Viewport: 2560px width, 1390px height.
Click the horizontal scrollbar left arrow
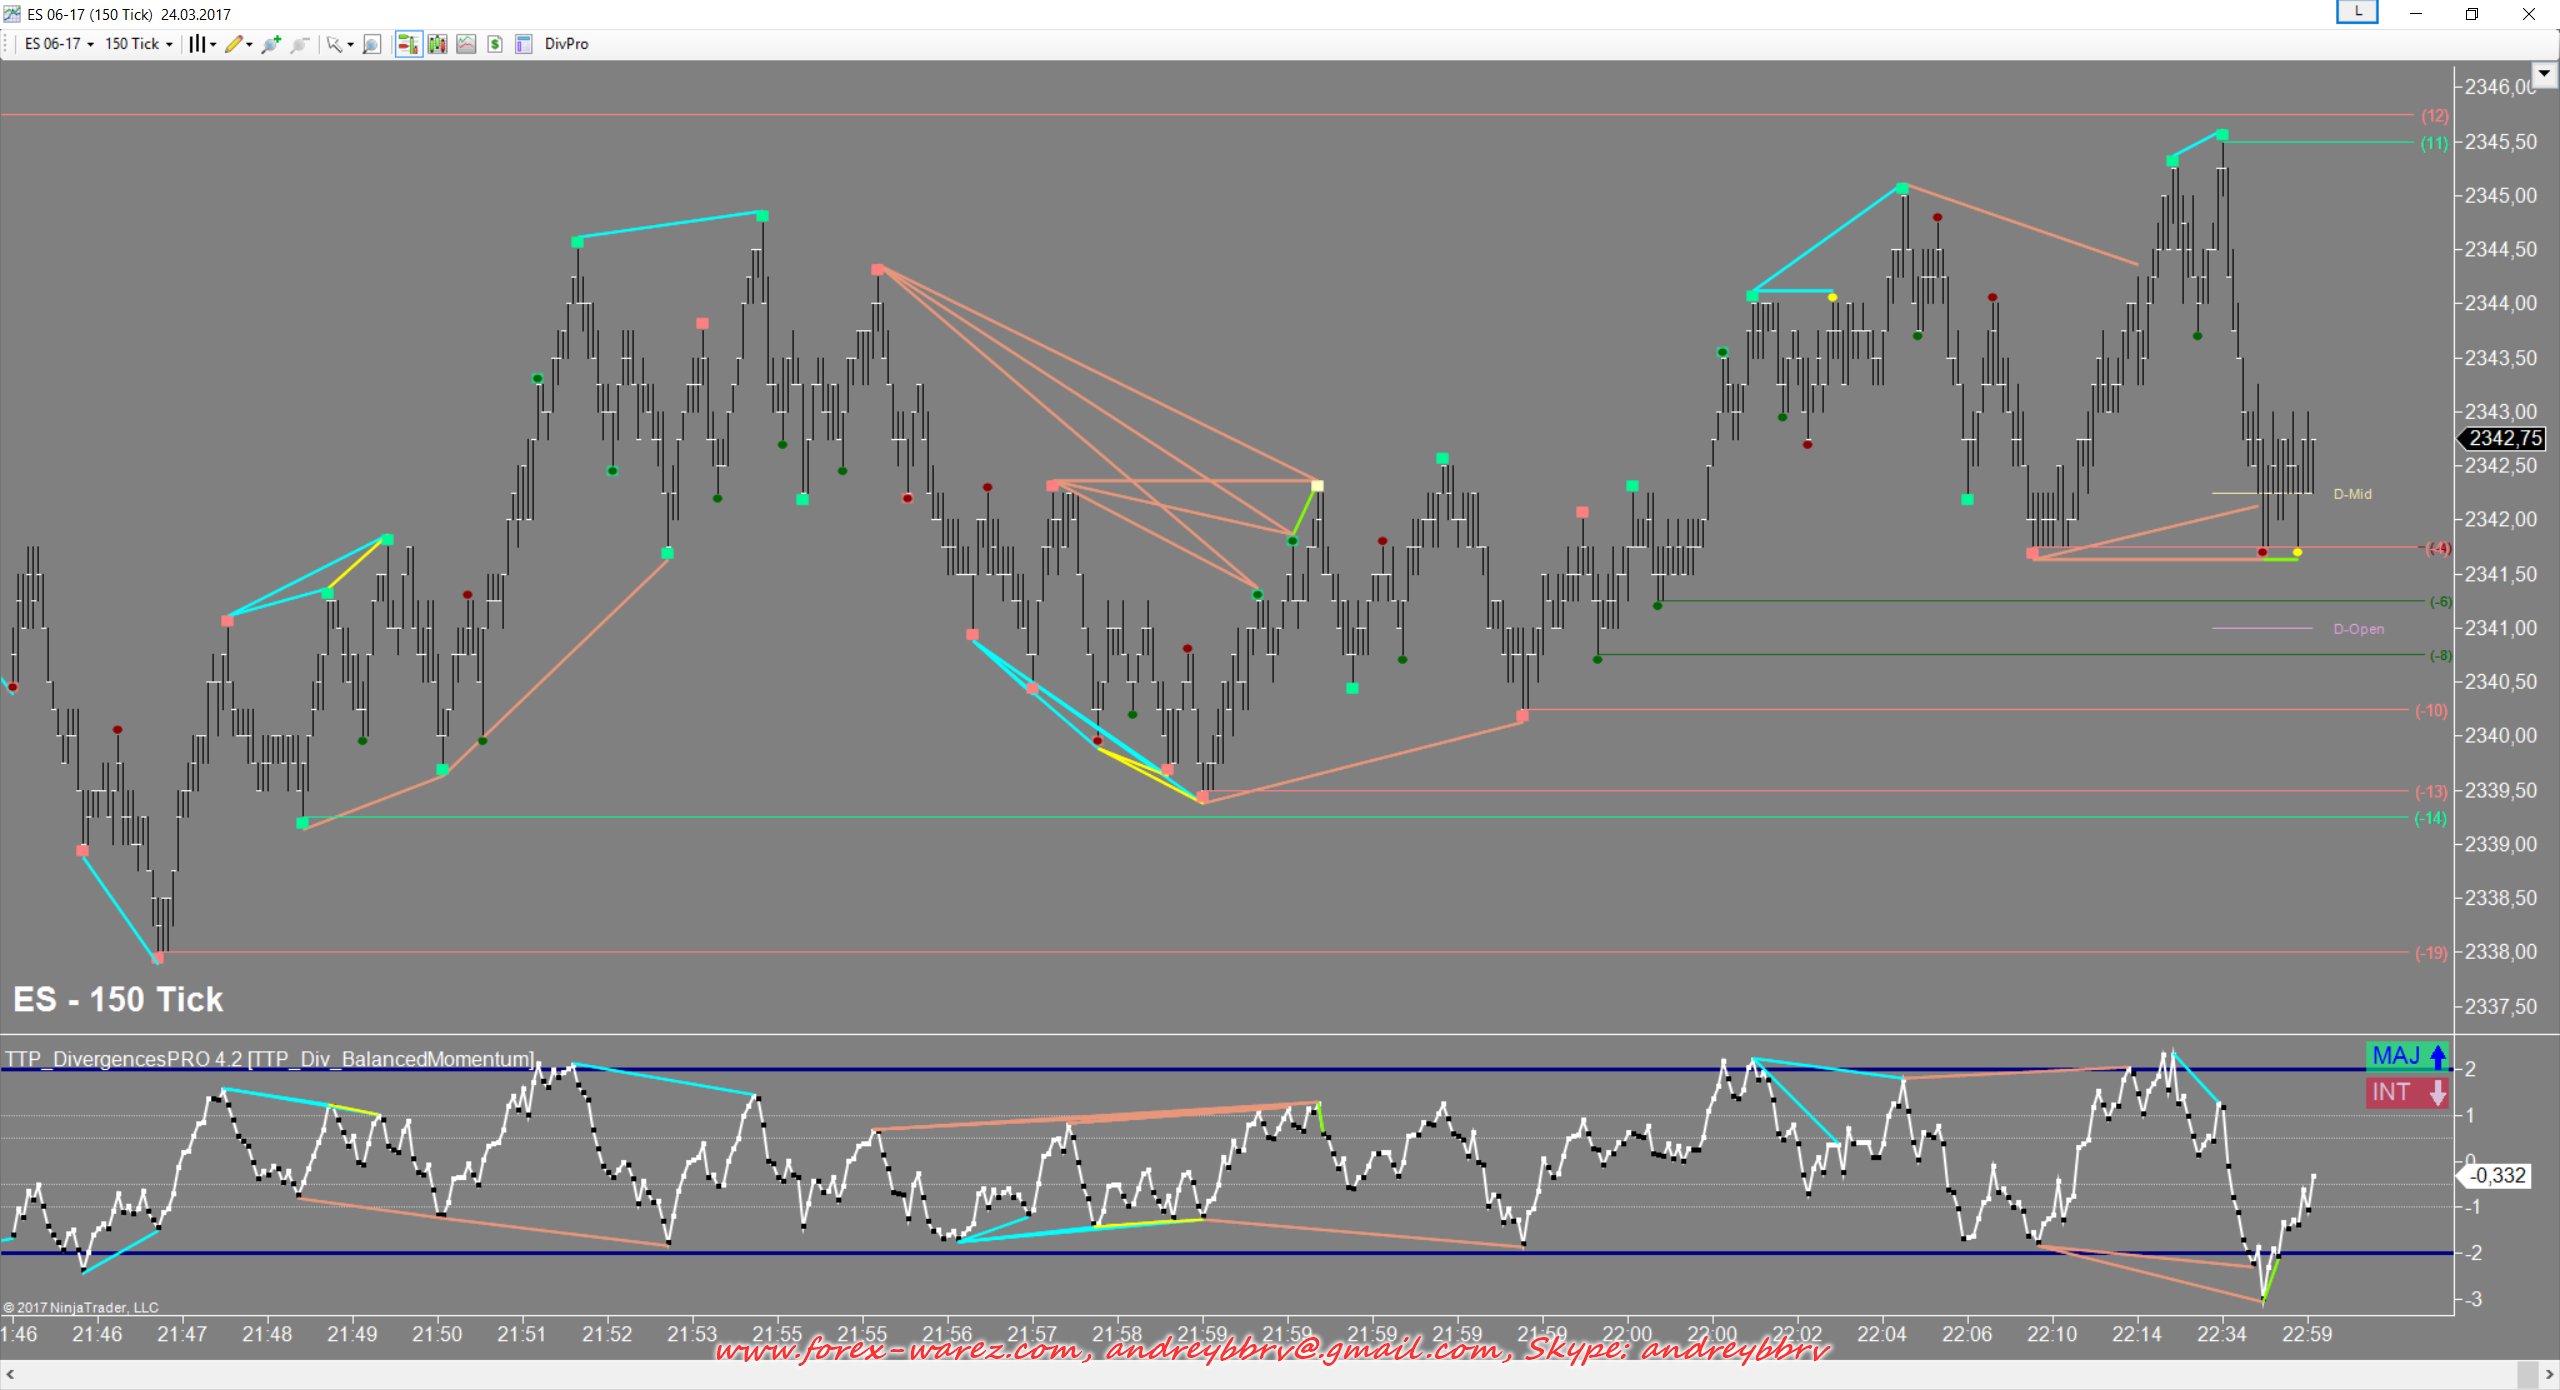point(10,1374)
